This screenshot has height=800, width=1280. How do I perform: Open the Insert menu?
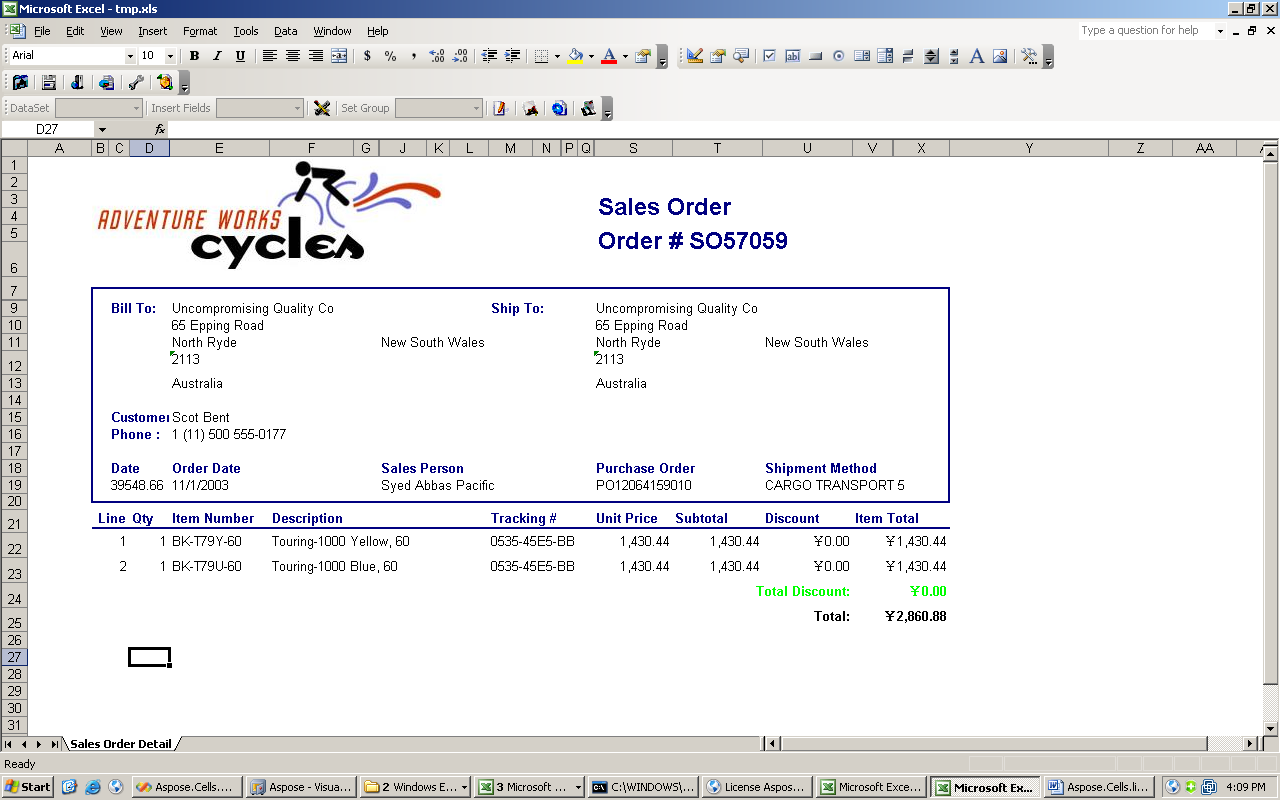(x=153, y=31)
